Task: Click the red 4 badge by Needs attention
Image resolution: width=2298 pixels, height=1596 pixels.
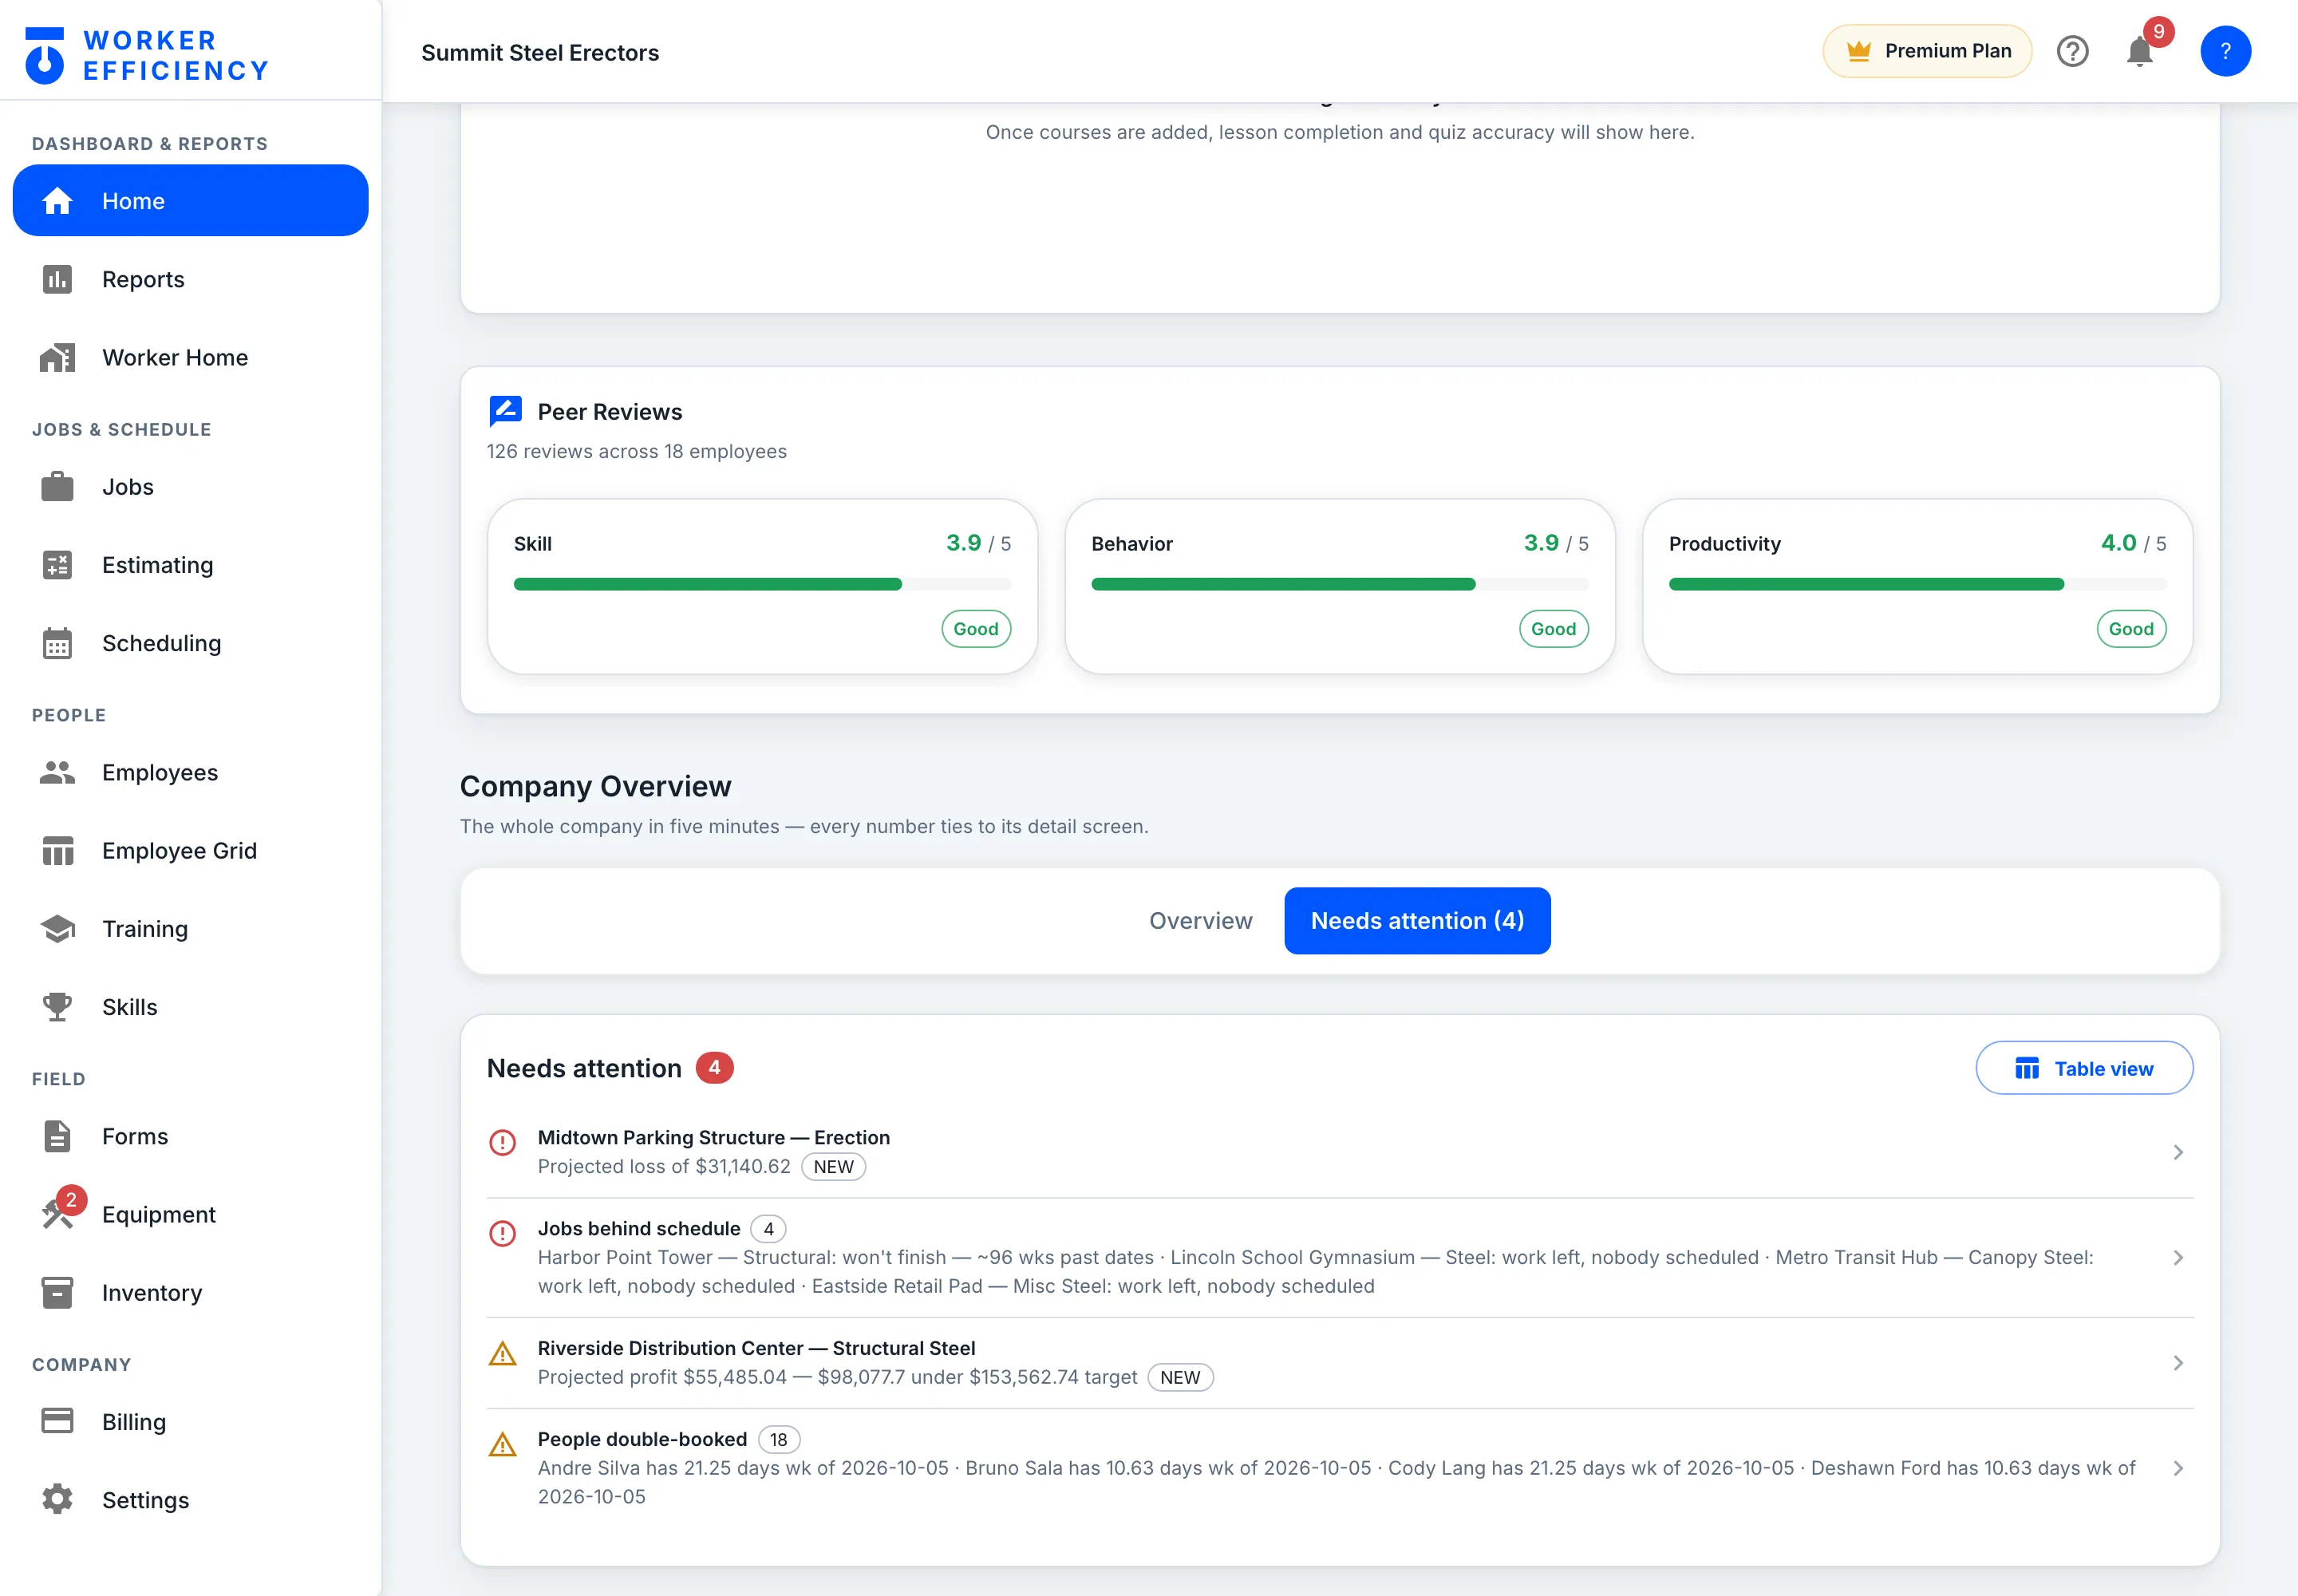Action: (714, 1068)
